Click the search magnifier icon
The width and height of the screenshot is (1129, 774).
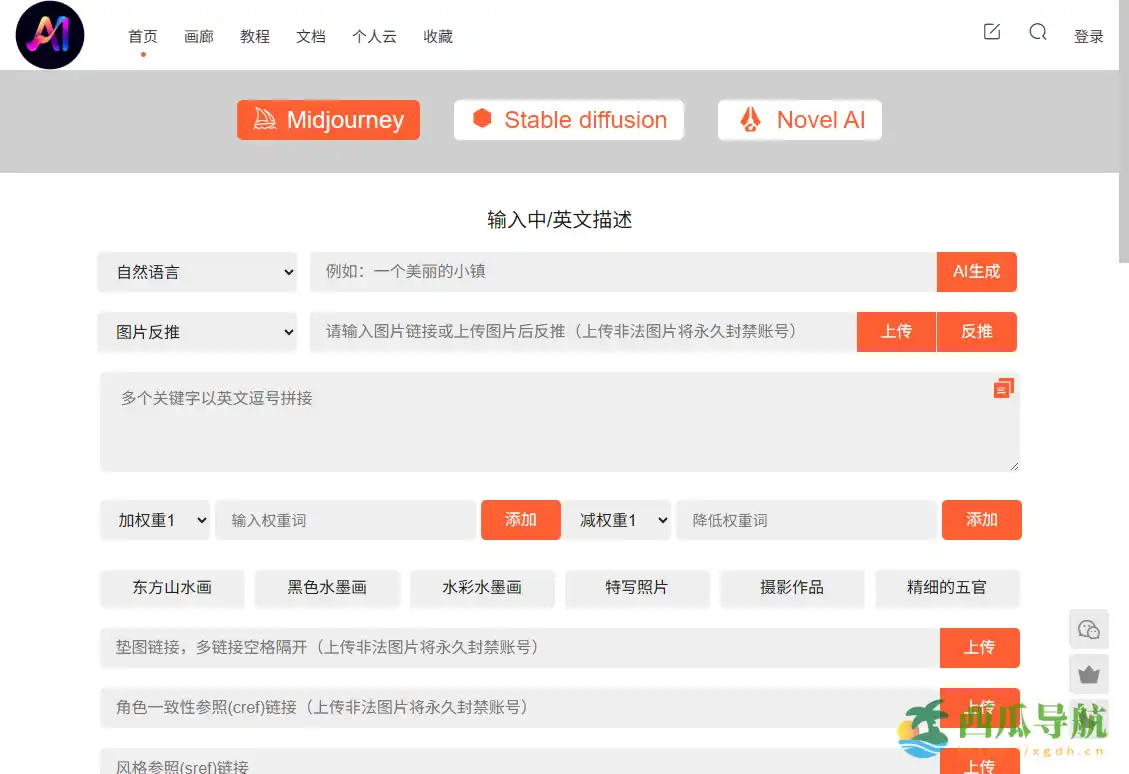coord(1038,32)
